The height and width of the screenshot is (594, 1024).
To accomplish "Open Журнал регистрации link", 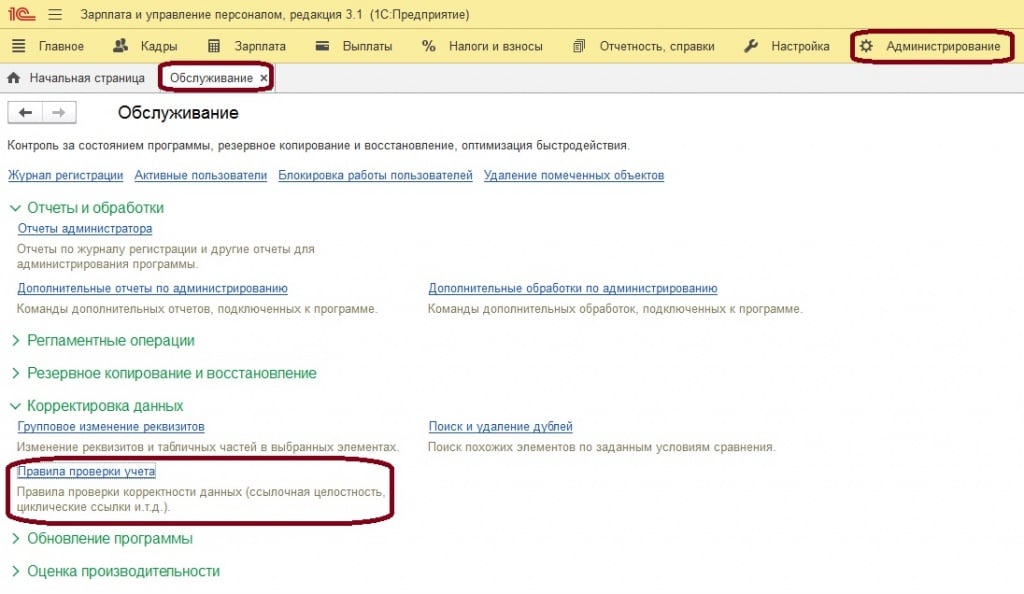I will 65,175.
